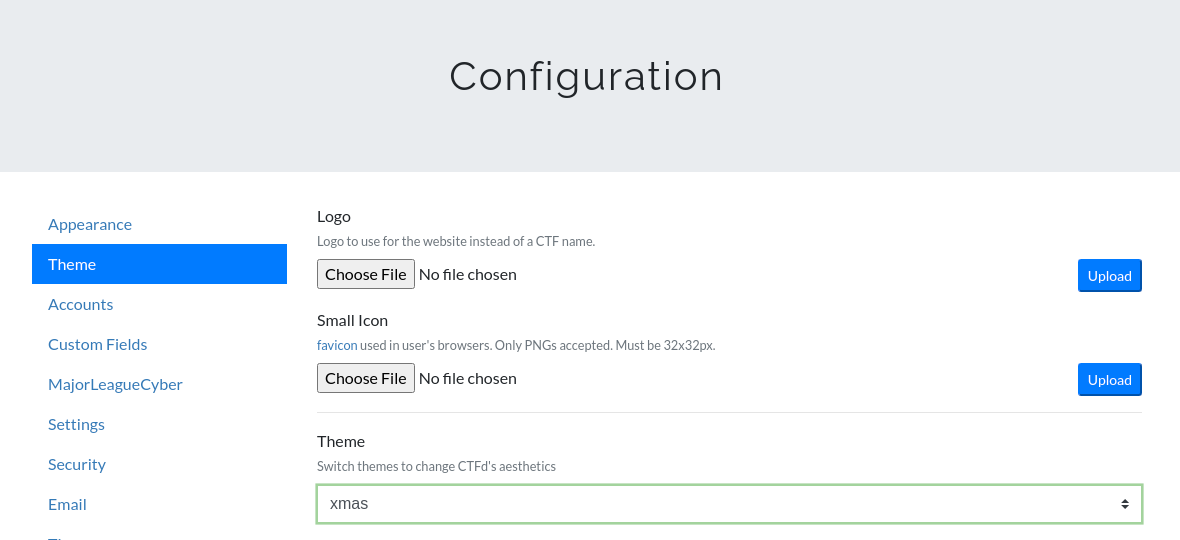The width and height of the screenshot is (1180, 540).
Task: Click the Small Icon "No file chosen" text
Action: point(468,378)
